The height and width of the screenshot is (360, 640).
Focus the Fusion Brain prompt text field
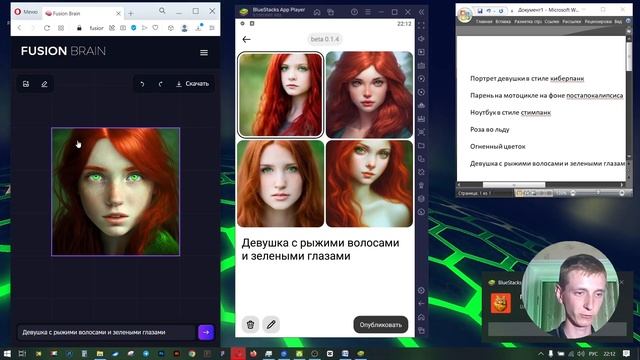point(106,332)
